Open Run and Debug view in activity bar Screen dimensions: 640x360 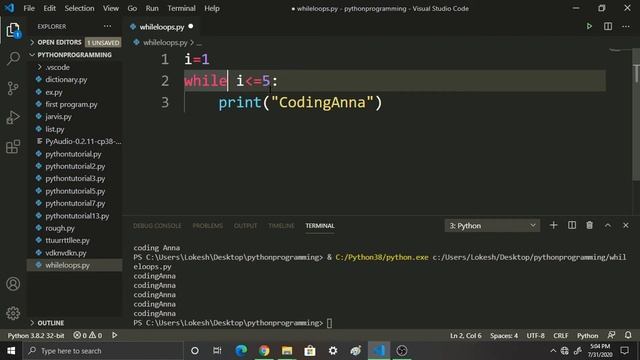click(13, 118)
